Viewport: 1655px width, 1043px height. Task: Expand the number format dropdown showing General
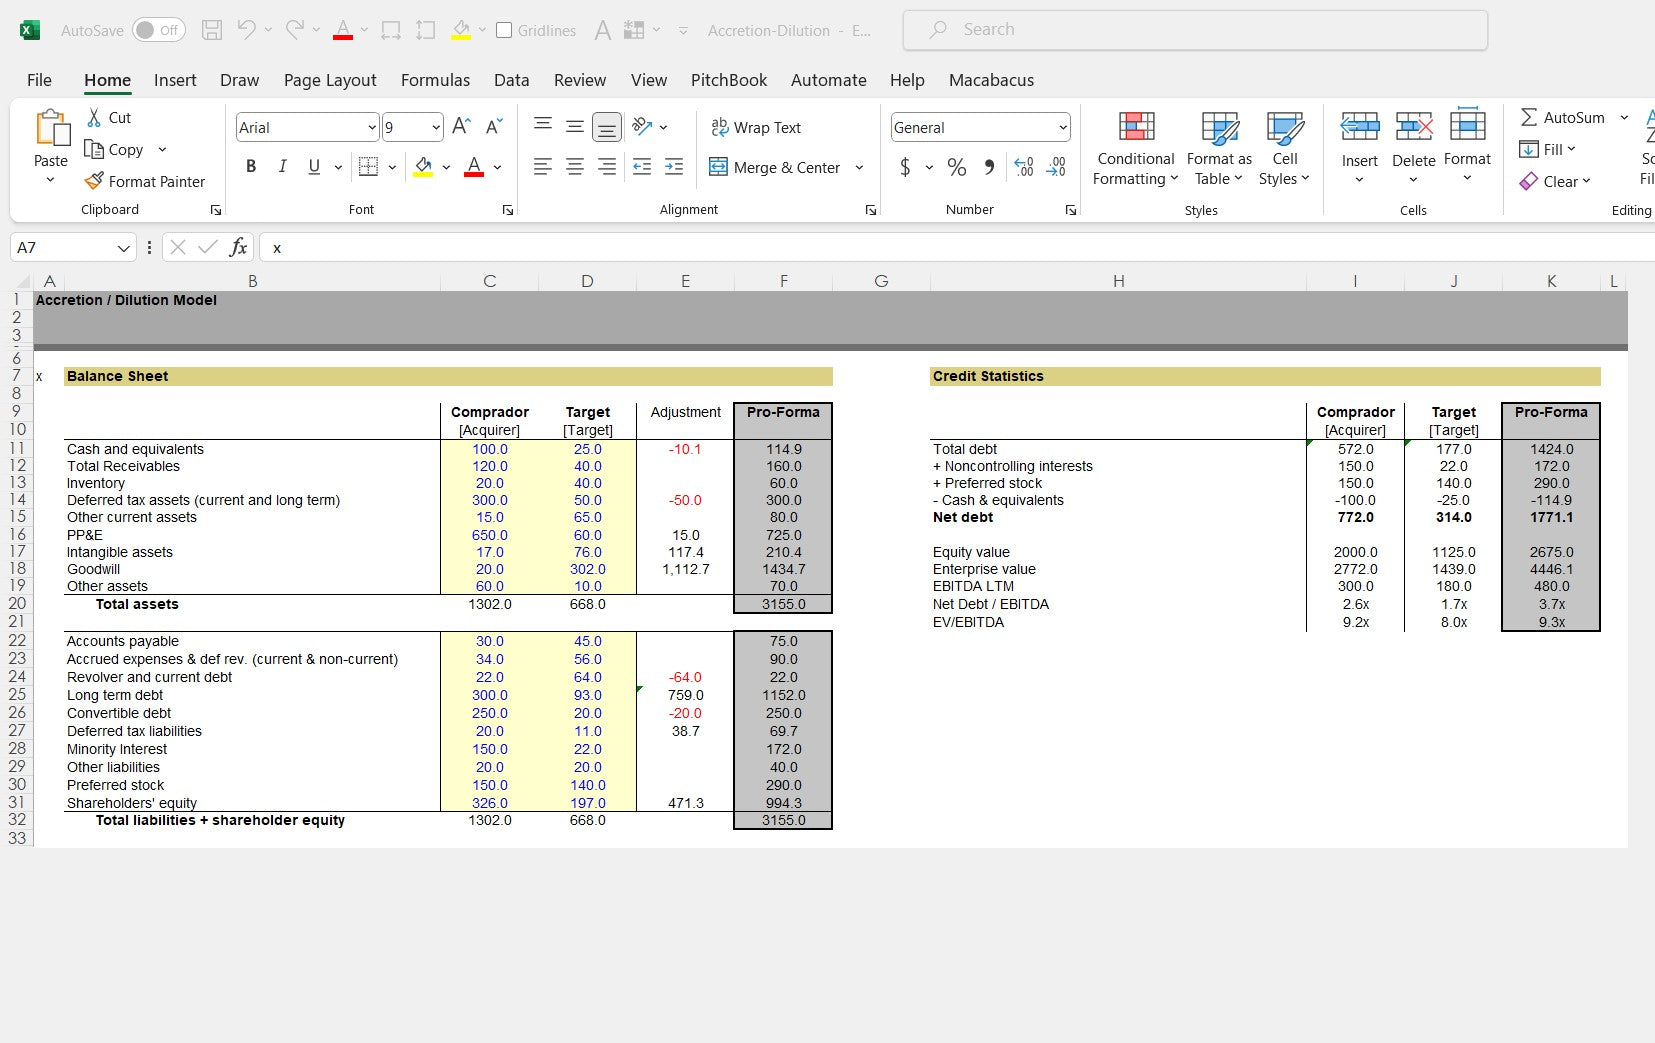click(1062, 127)
